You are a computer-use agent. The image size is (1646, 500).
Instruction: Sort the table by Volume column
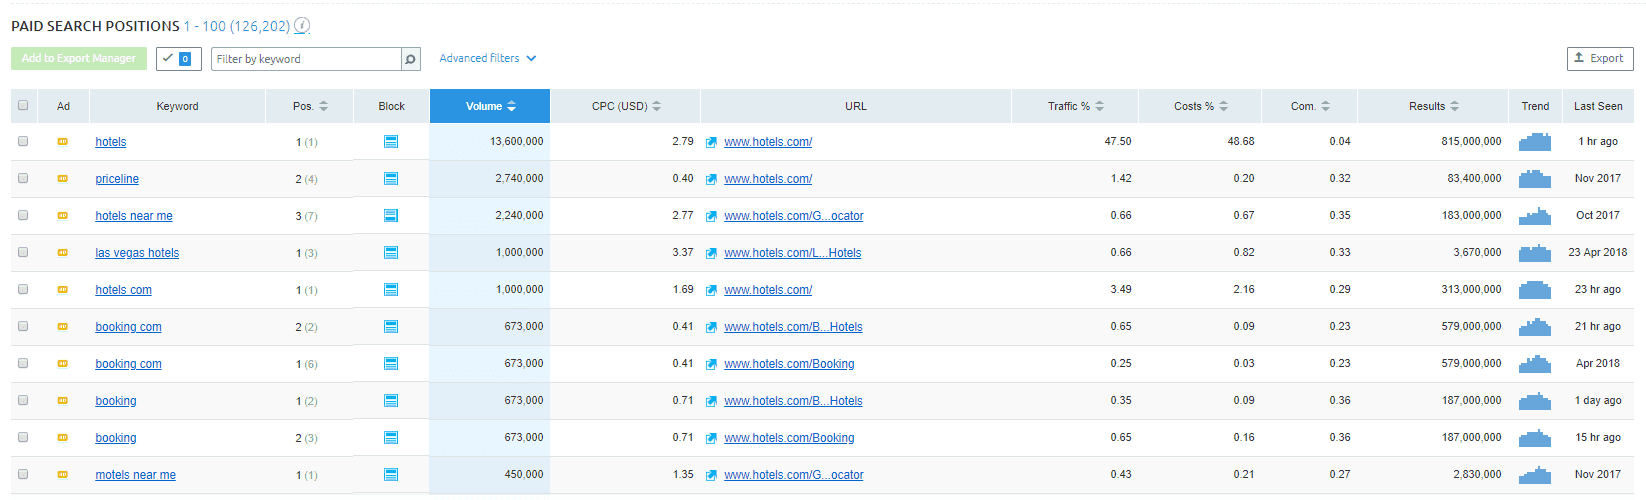tap(490, 106)
